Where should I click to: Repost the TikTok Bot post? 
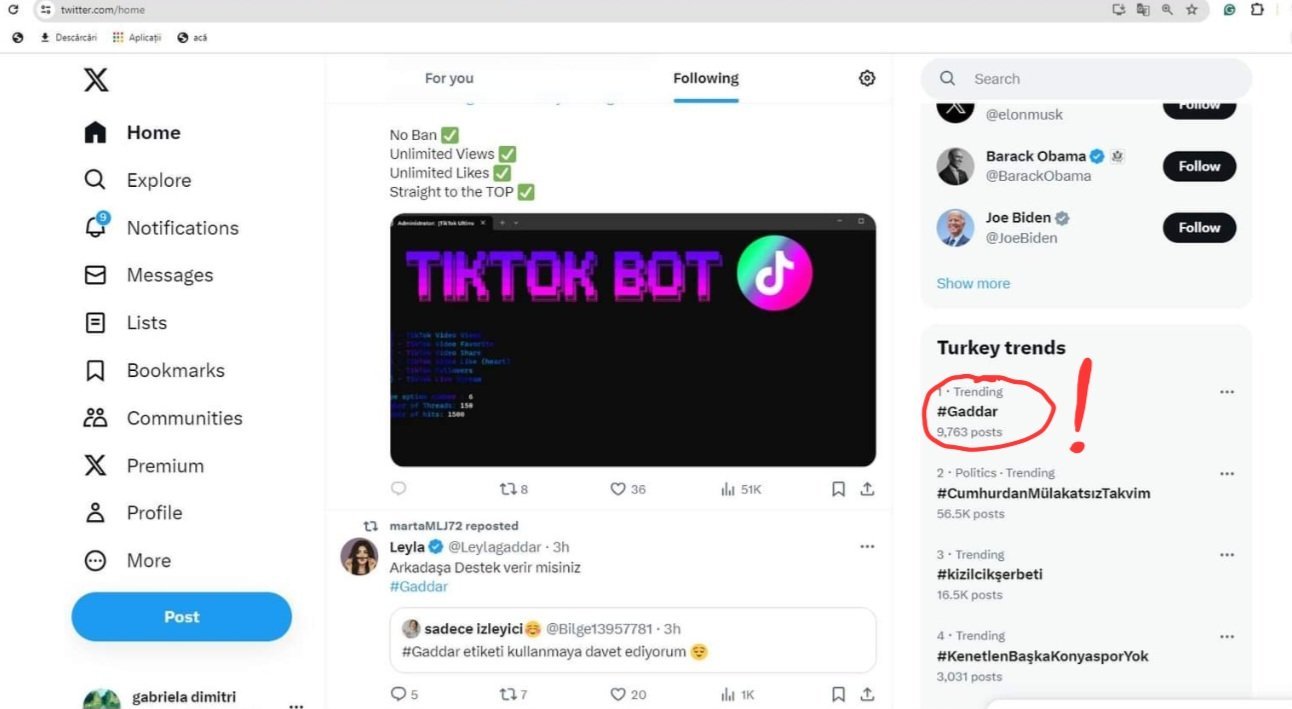[508, 489]
